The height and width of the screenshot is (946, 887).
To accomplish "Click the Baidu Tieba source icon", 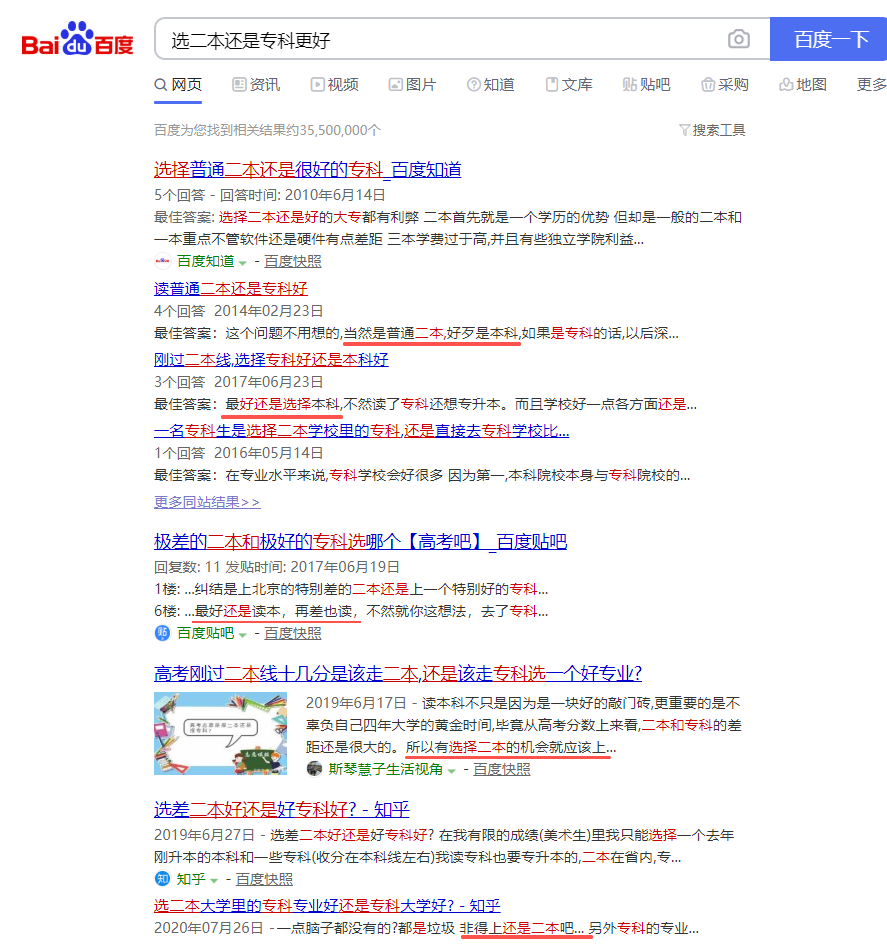I will click(162, 633).
